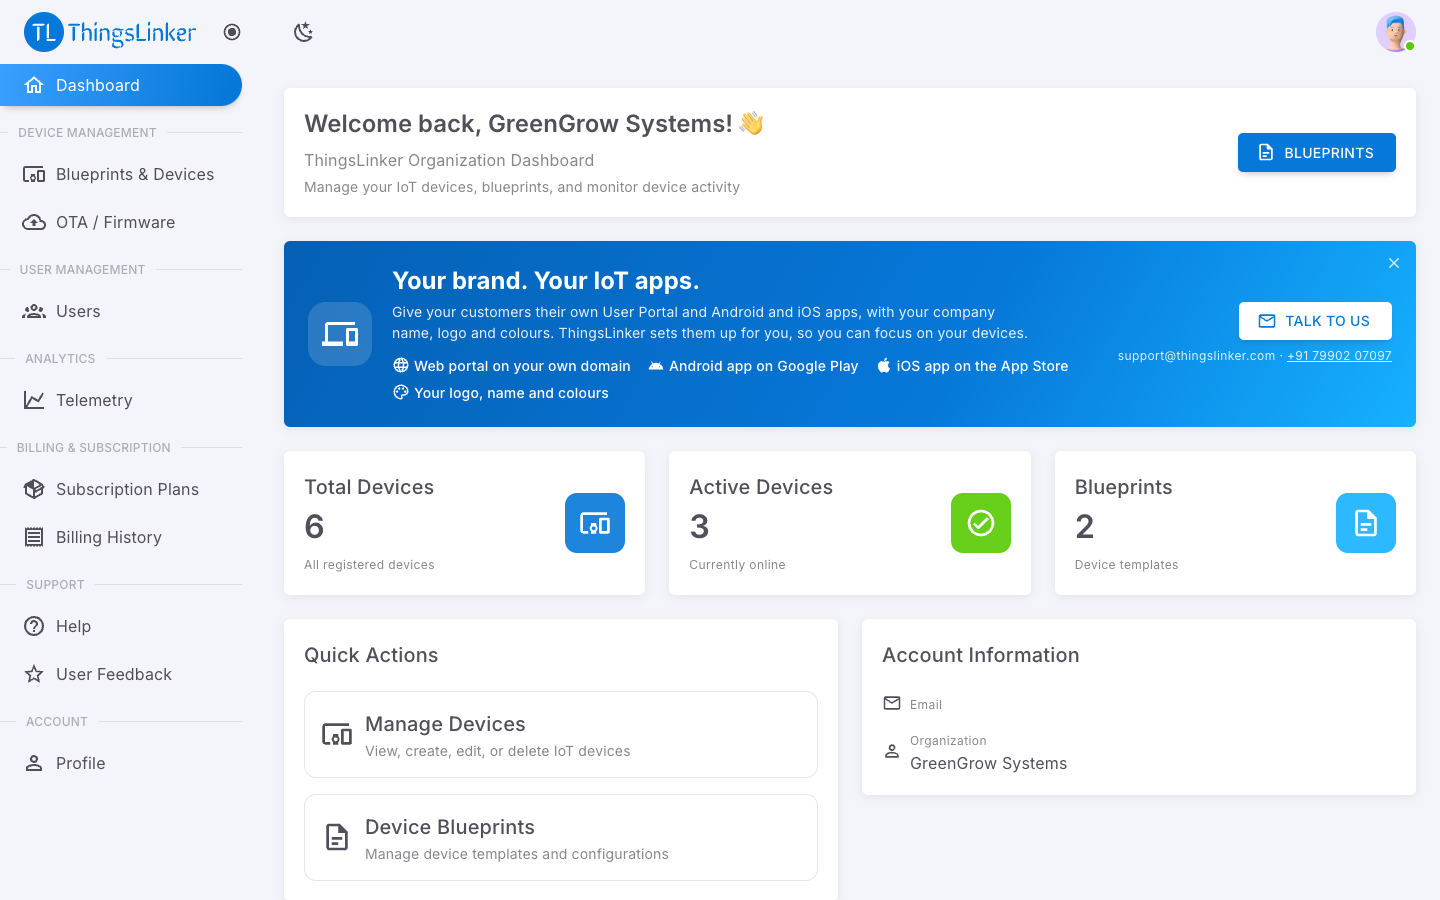This screenshot has height=900, width=1440.
Task: Toggle the sidebar pin radio icon
Action: tap(232, 32)
